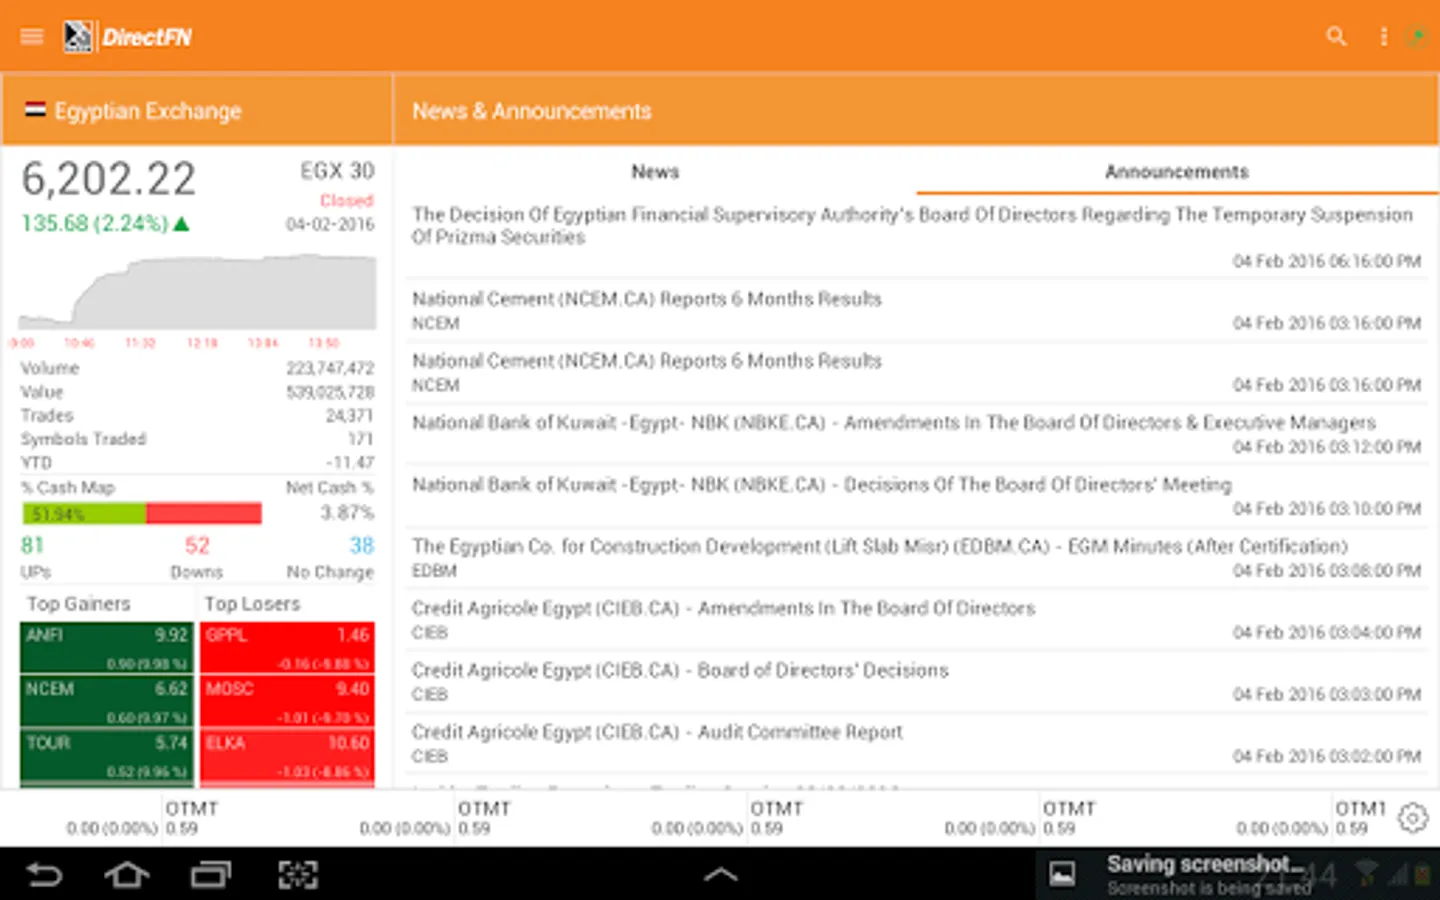Open the EGX 30 intraday chart
The width and height of the screenshot is (1440, 900).
click(198, 292)
